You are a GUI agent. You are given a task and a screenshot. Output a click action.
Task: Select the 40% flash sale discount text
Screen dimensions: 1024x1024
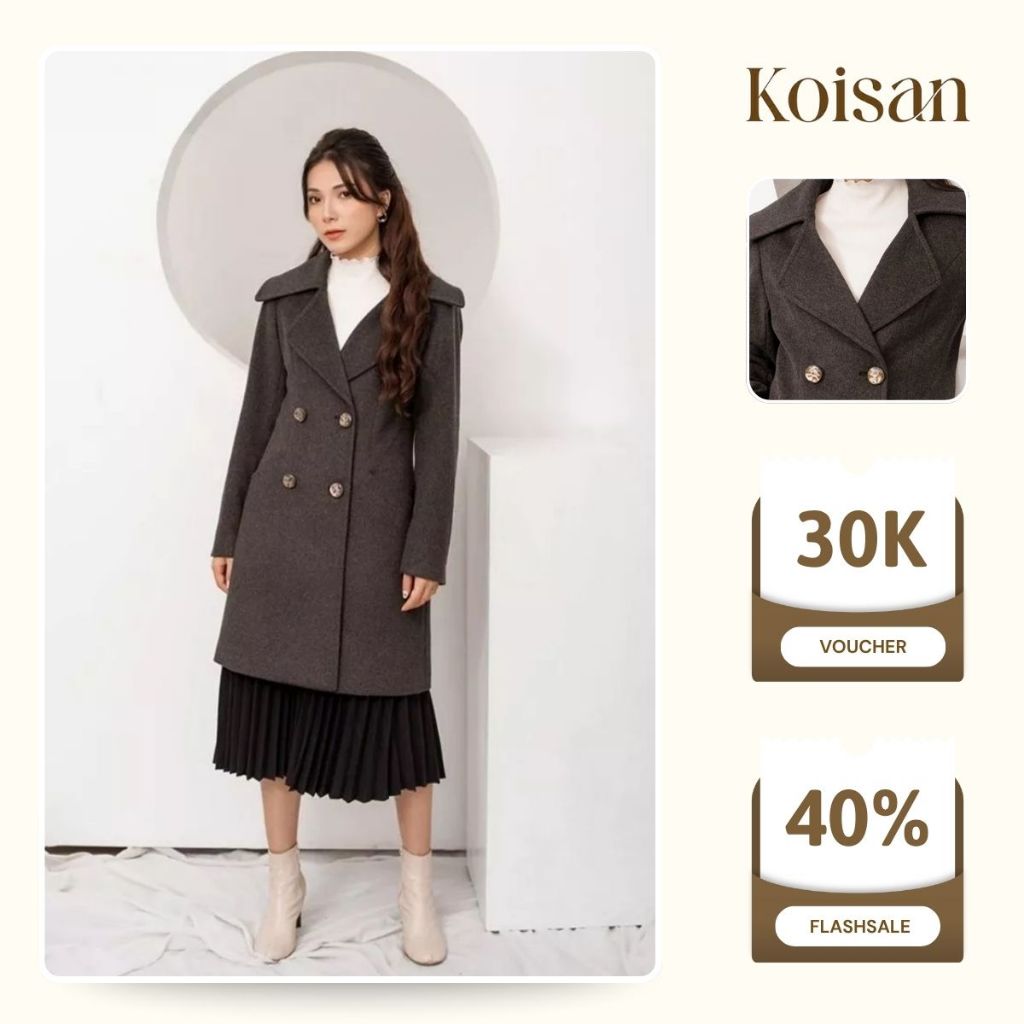(856, 818)
